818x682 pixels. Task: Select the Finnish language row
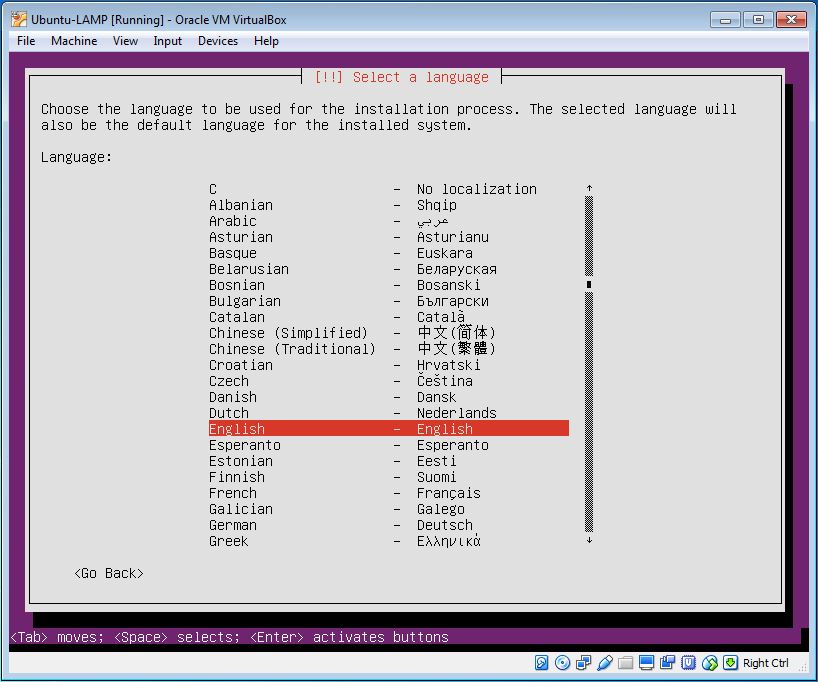(x=389, y=477)
